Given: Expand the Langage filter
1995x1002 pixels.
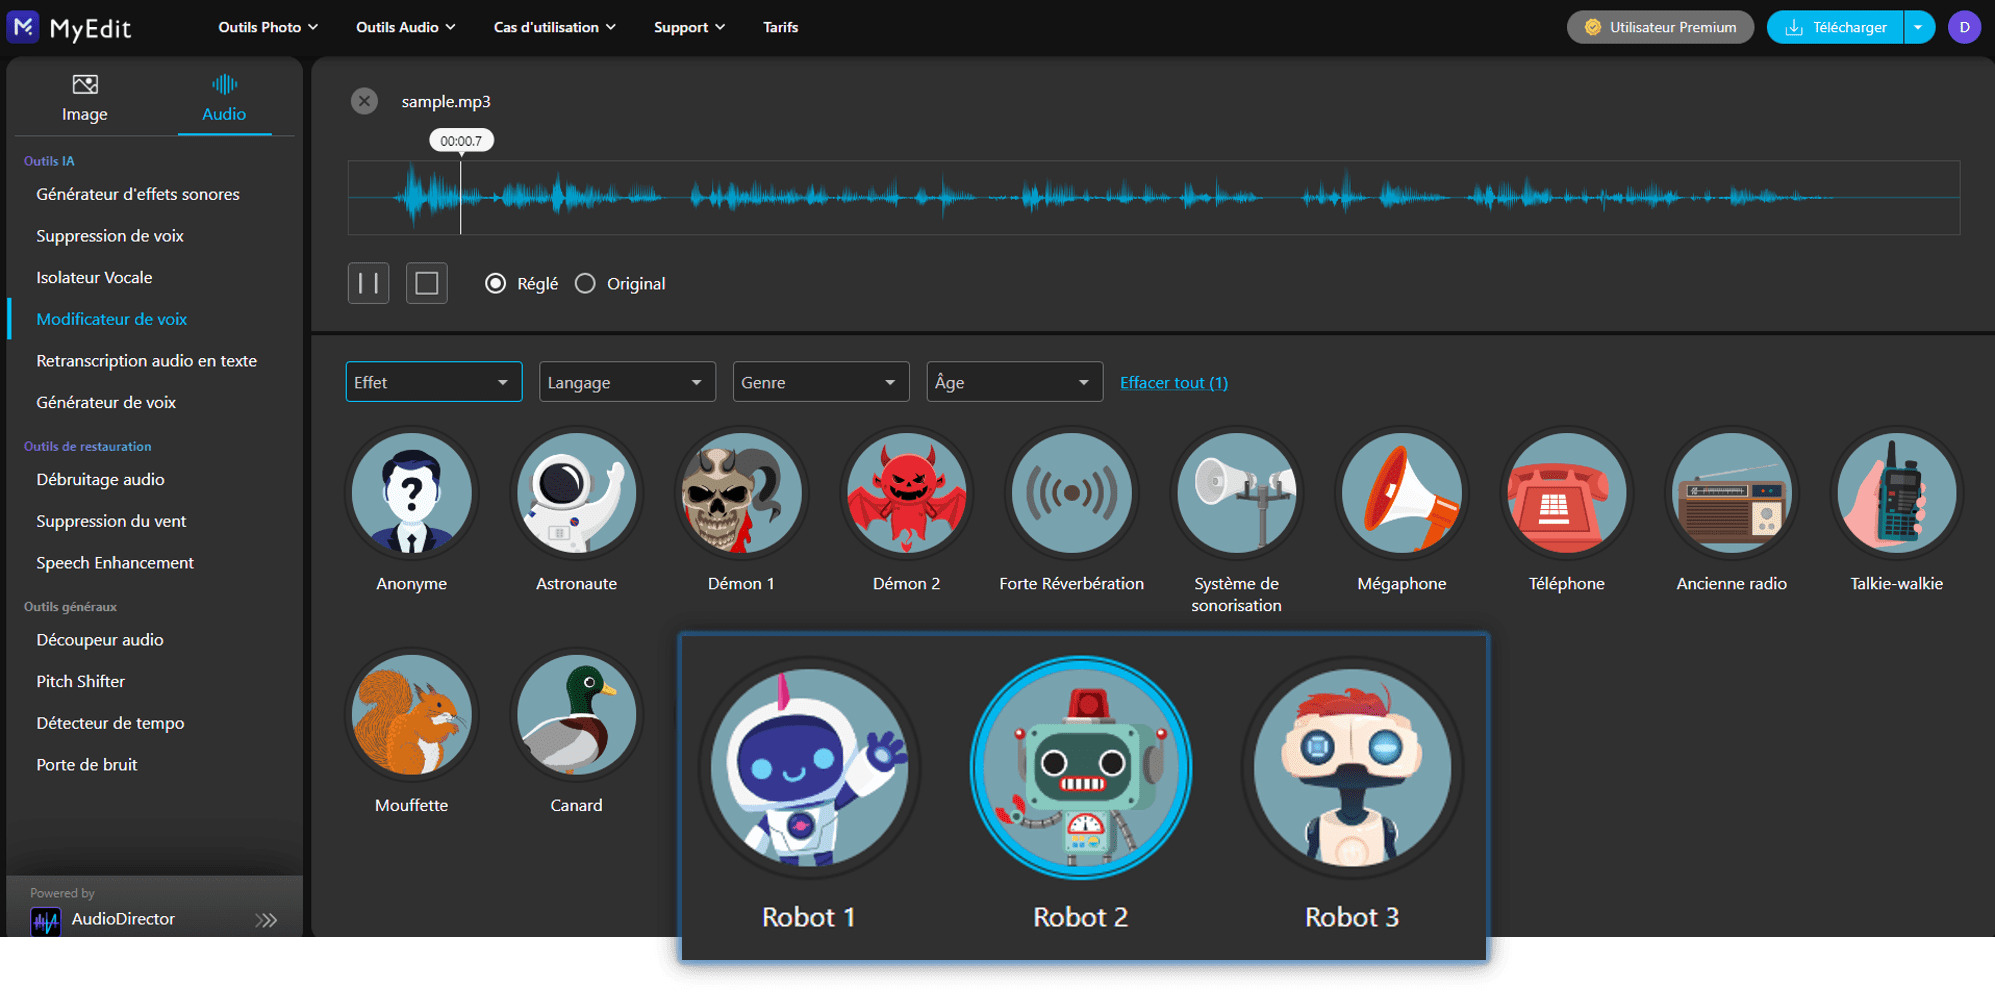Looking at the screenshot, I should pyautogui.click(x=627, y=381).
